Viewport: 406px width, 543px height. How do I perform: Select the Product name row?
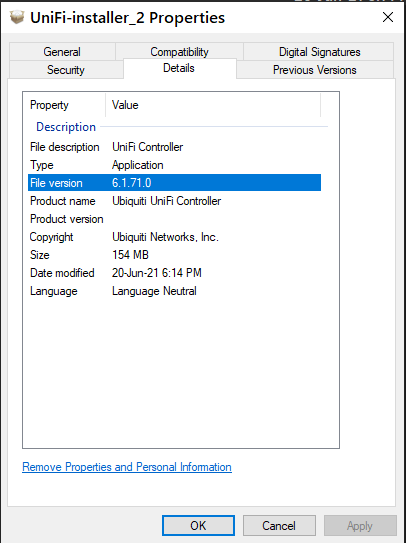point(174,201)
